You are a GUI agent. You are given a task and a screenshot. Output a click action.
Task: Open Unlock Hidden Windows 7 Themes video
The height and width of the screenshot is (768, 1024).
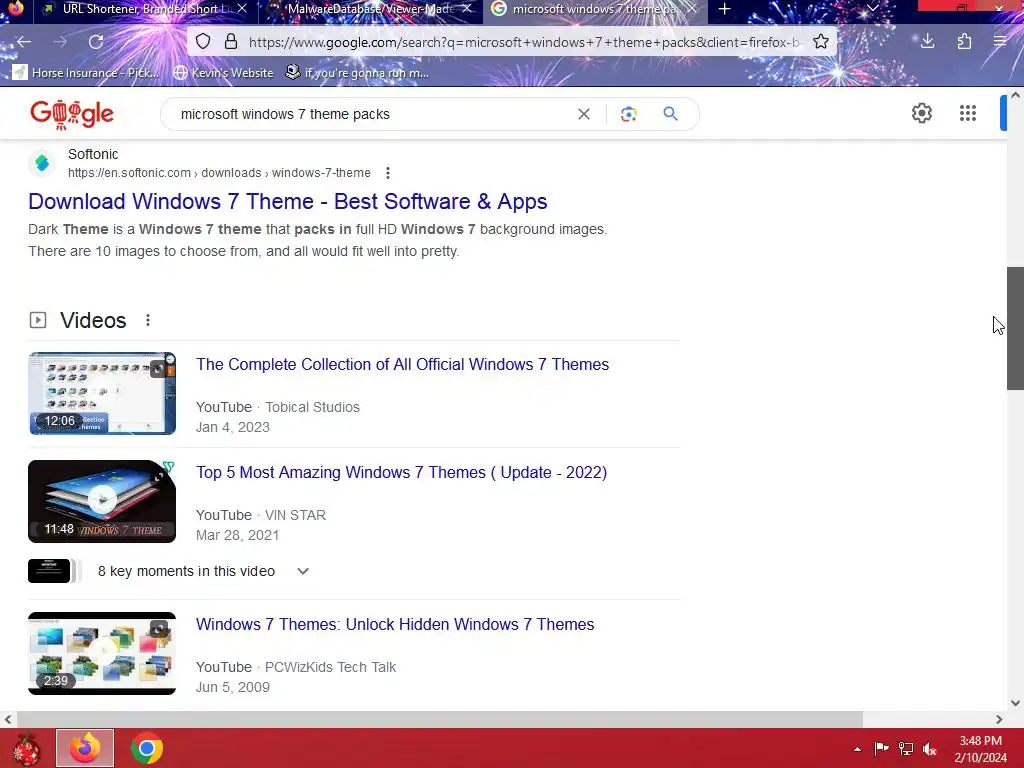click(395, 624)
